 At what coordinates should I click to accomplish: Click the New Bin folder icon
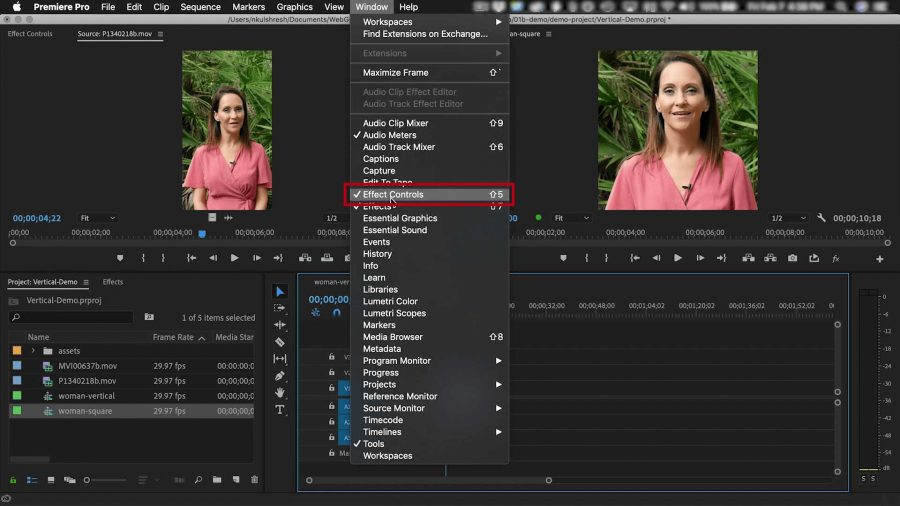(217, 480)
